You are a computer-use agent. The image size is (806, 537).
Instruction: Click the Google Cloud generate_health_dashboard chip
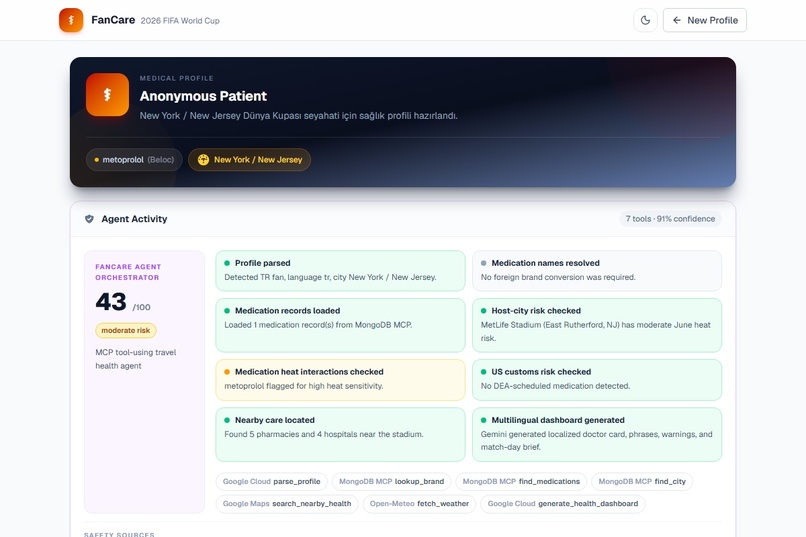pyautogui.click(x=563, y=504)
